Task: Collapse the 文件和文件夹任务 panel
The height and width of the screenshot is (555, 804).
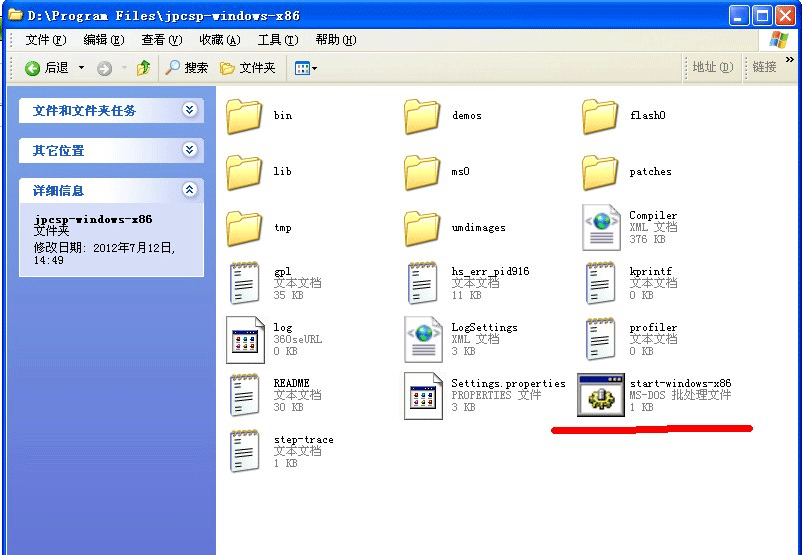Action: coord(190,109)
